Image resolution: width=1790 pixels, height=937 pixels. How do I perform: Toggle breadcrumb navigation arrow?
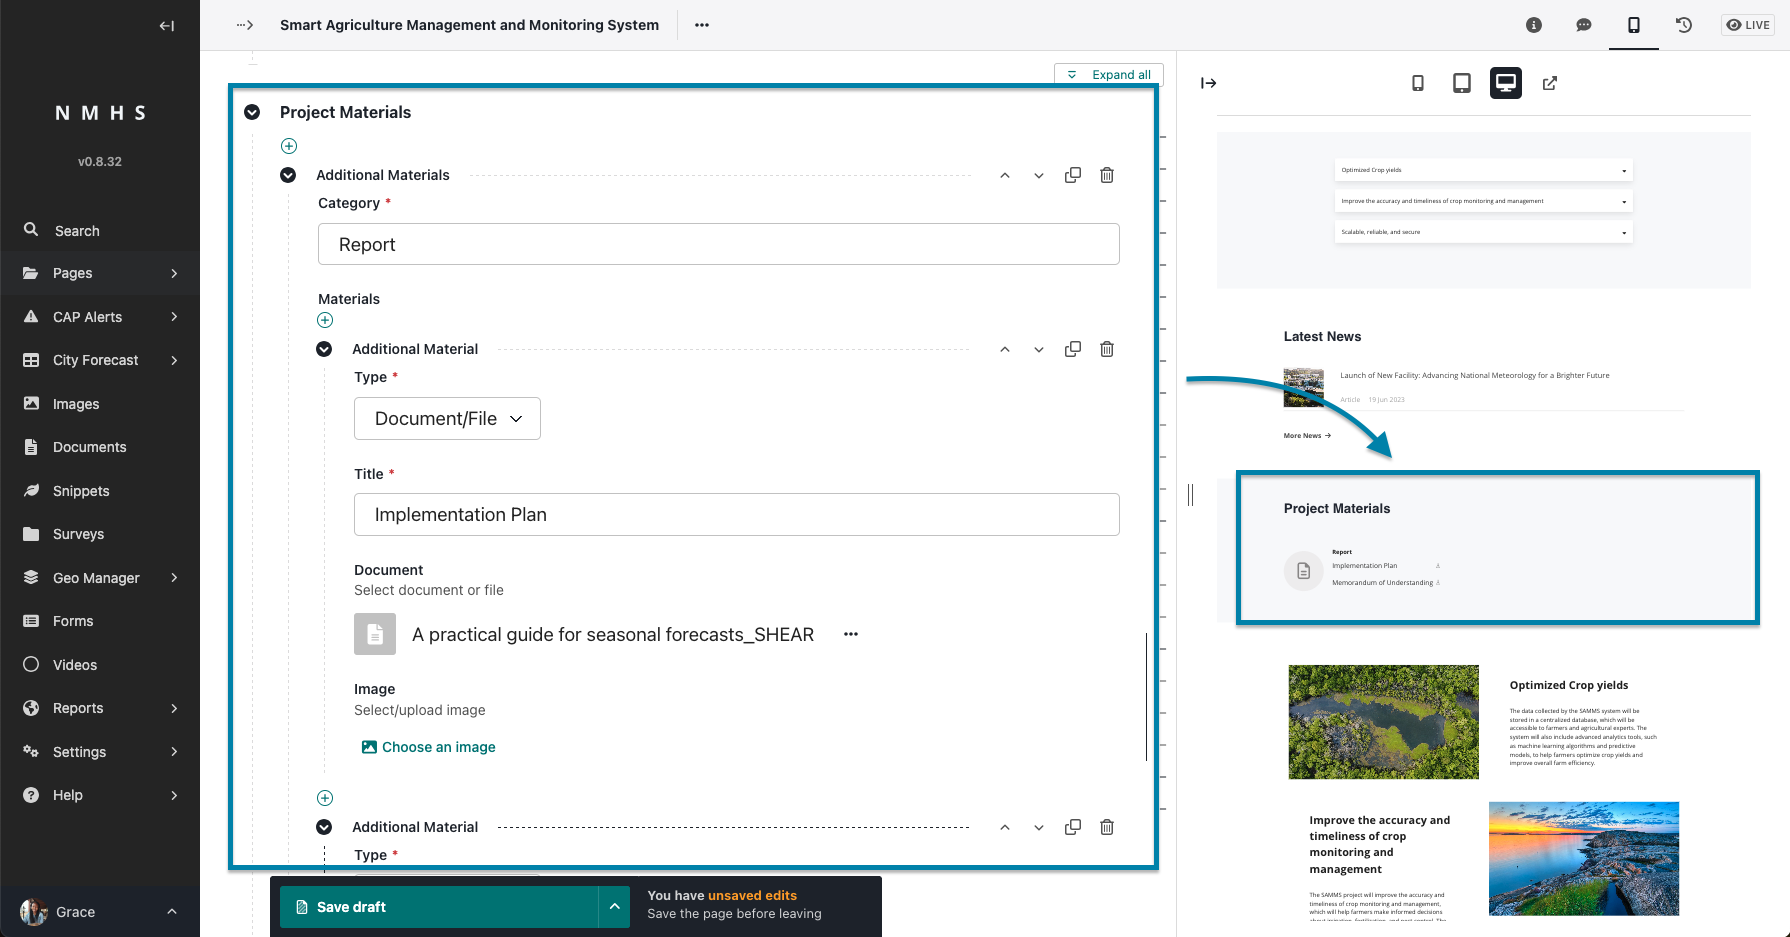pos(245,25)
